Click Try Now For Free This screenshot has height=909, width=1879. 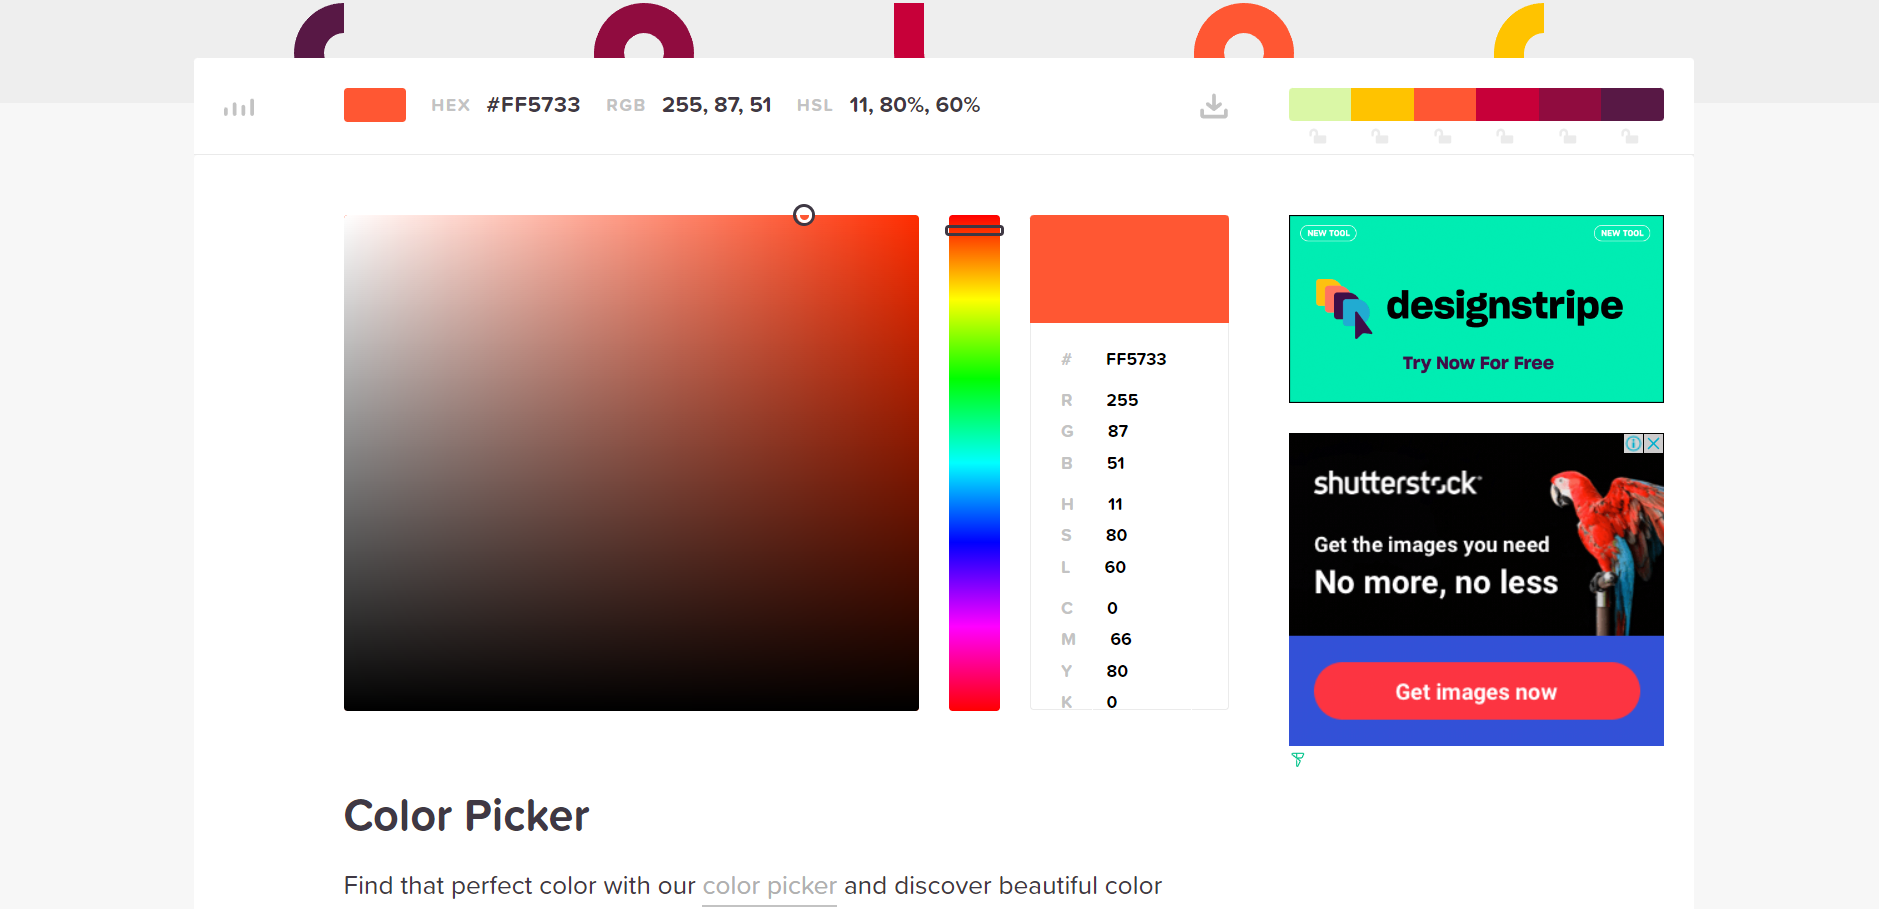pos(1476,363)
